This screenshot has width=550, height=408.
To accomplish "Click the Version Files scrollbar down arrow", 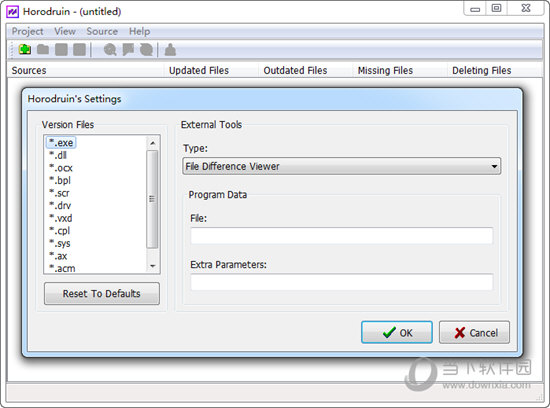I will tap(153, 266).
